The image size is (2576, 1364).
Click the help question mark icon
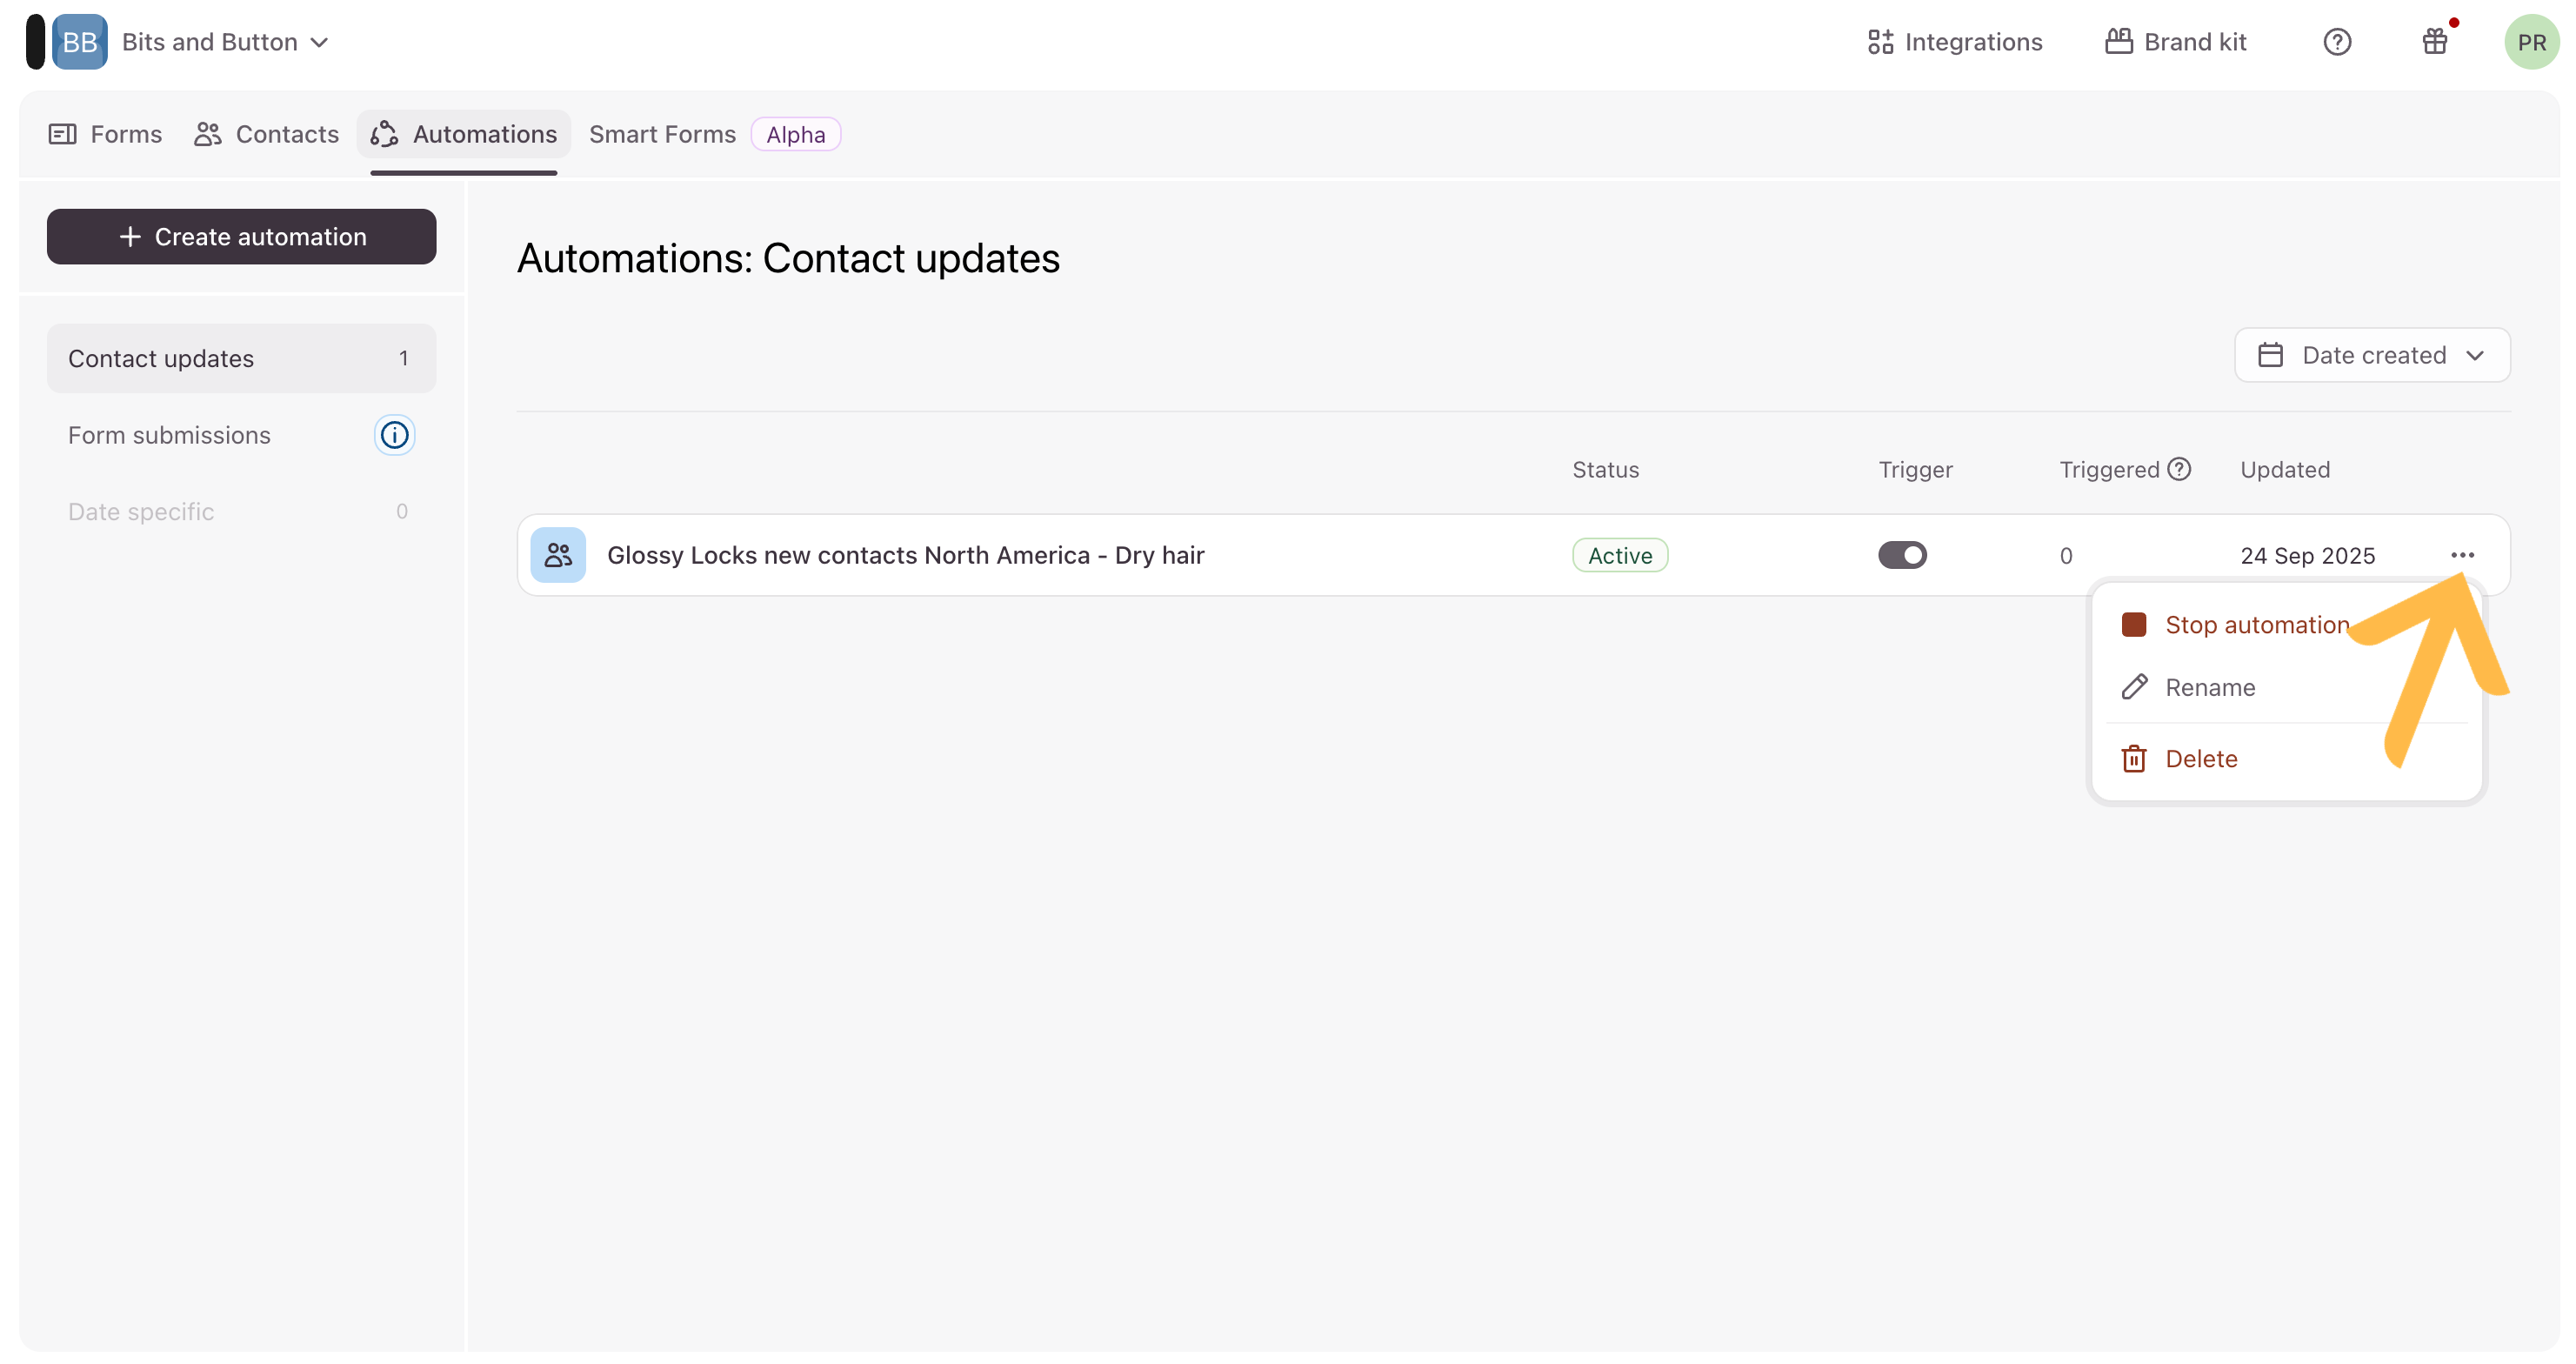point(2336,42)
